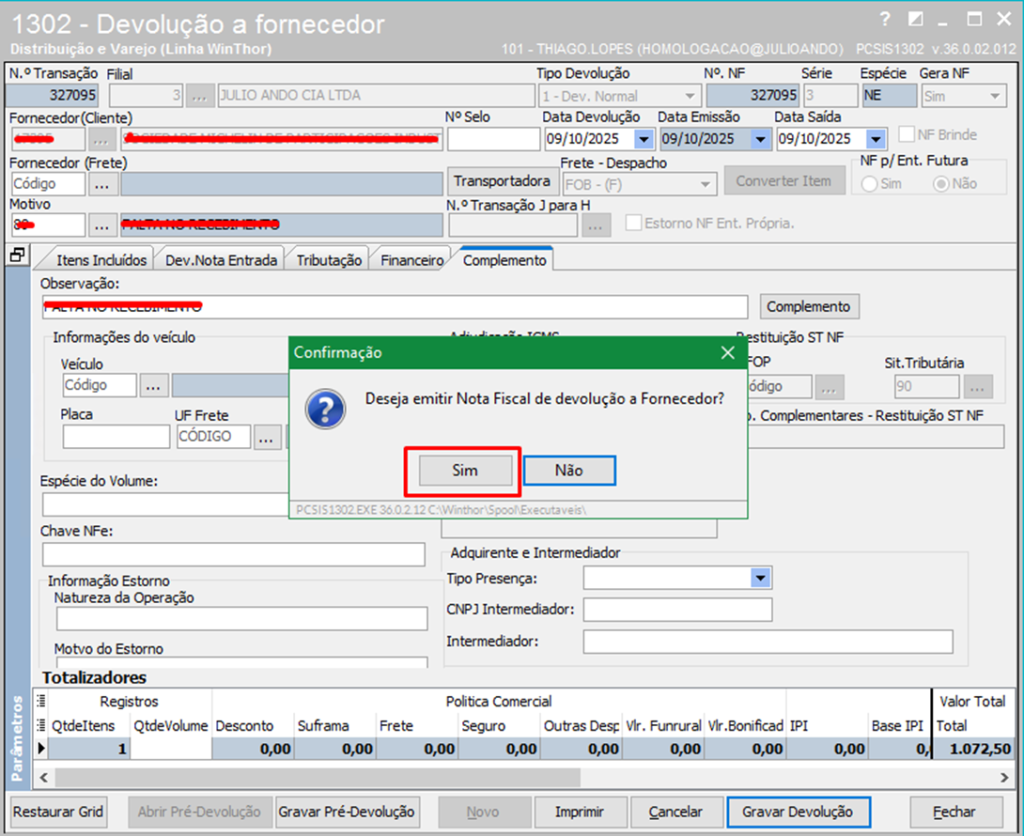Click the panel icon left of Itens Incluídos tab
Viewport: 1024px width, 836px height.
click(18, 256)
